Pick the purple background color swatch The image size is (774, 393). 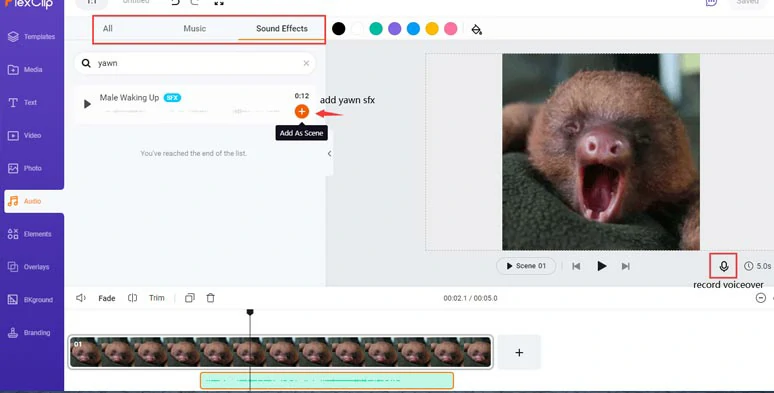pyautogui.click(x=394, y=29)
